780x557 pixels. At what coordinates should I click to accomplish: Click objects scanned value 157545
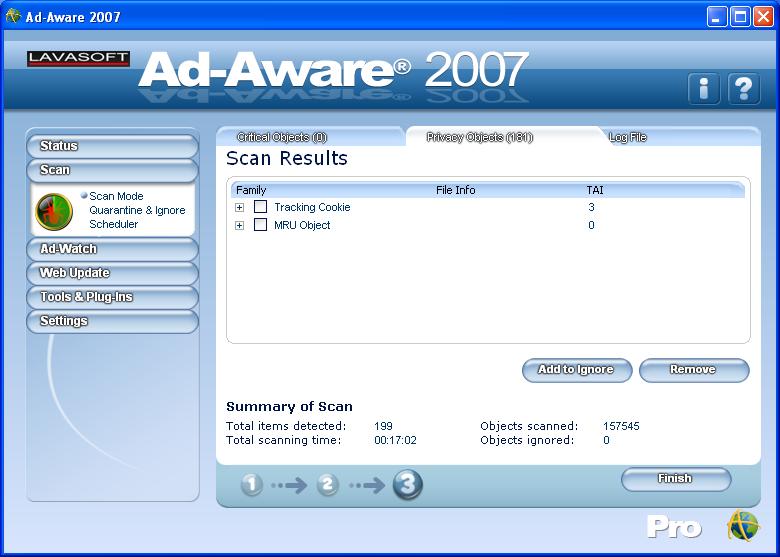pos(621,426)
